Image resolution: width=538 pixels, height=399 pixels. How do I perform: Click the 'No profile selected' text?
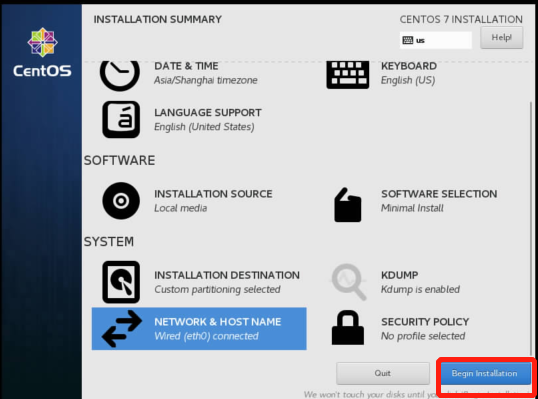pyautogui.click(x=423, y=336)
